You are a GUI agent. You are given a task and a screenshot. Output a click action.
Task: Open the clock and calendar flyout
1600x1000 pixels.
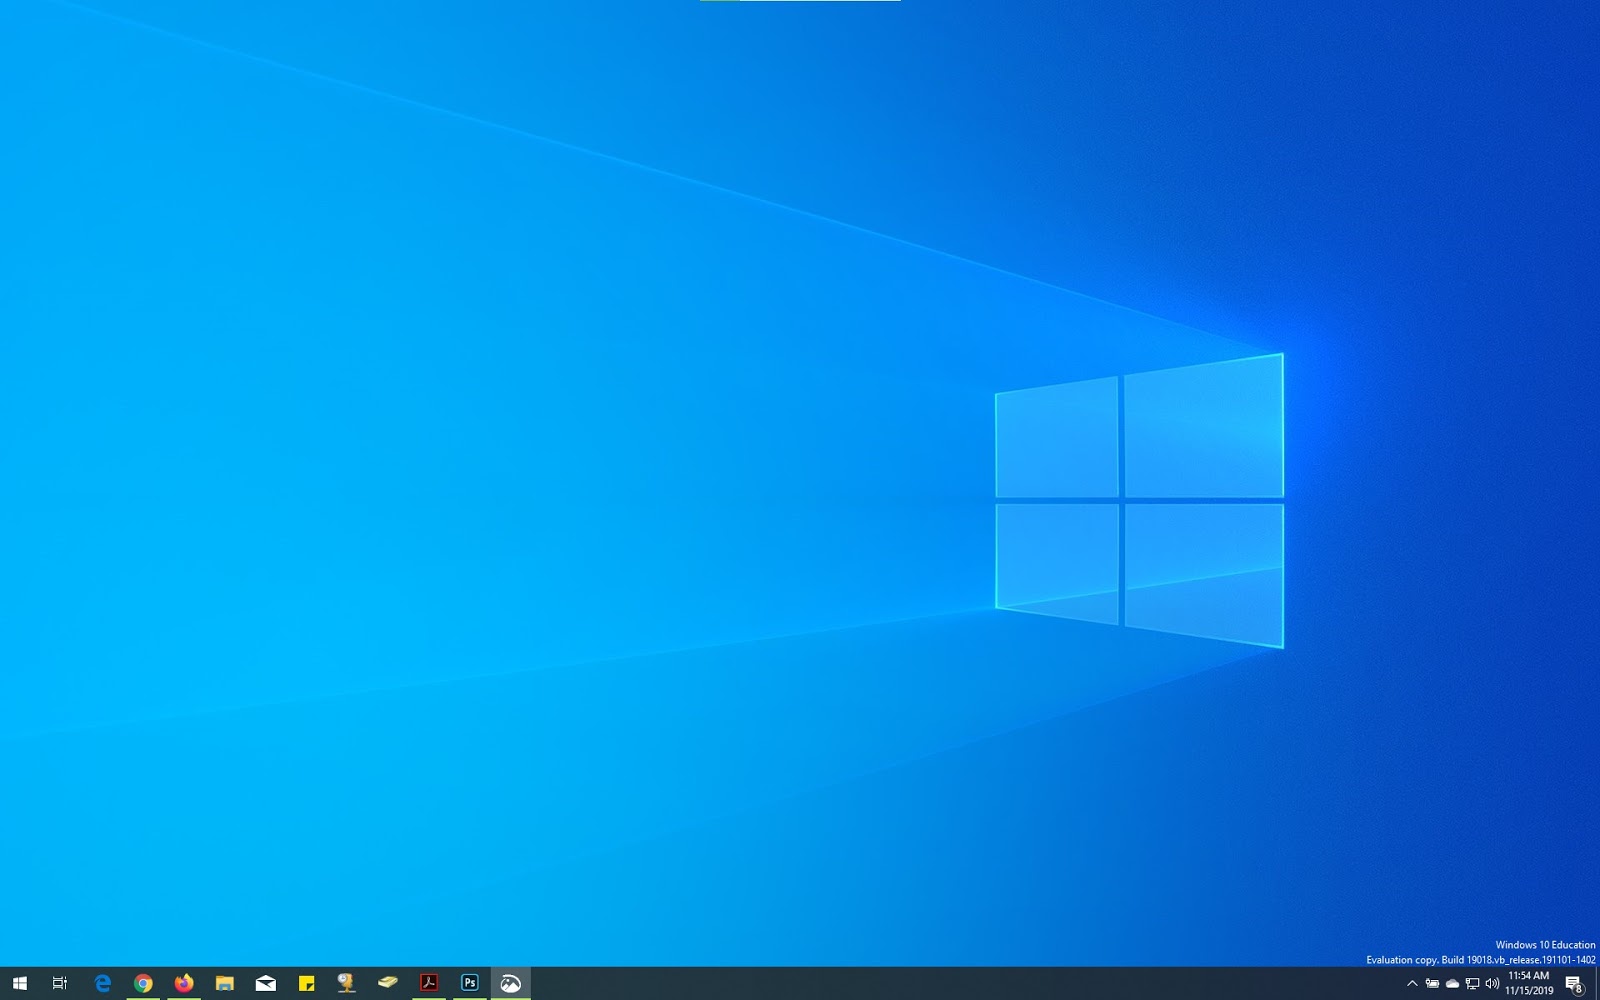click(x=1529, y=983)
